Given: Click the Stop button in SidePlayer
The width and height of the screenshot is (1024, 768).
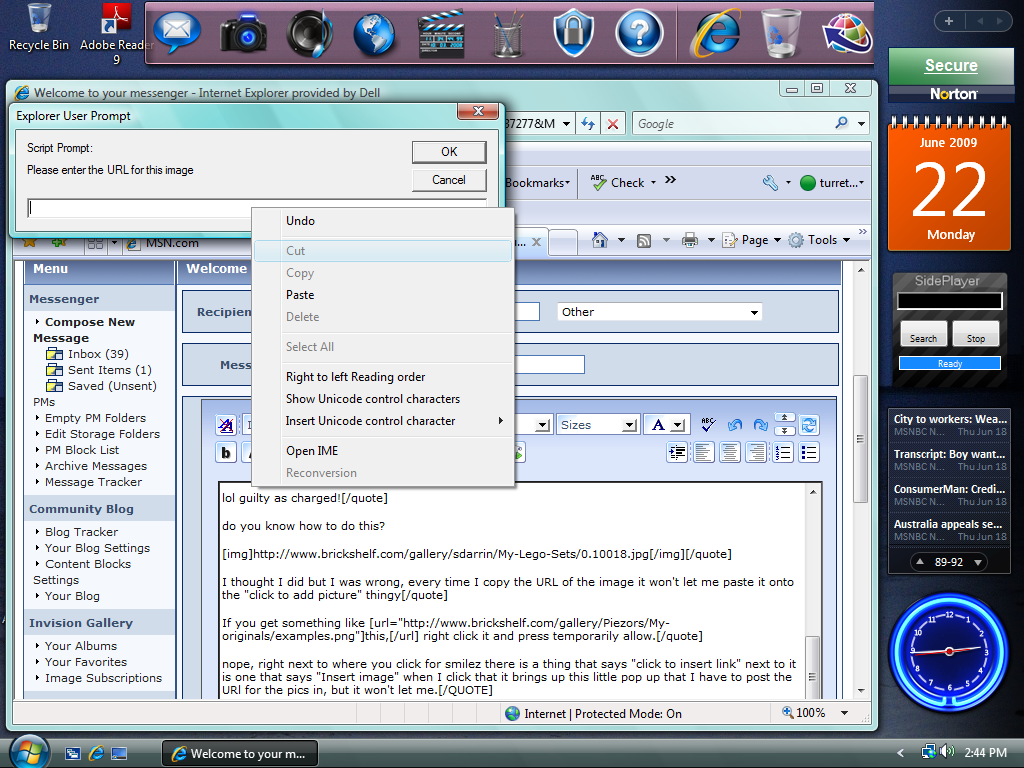Looking at the screenshot, I should coord(976,334).
